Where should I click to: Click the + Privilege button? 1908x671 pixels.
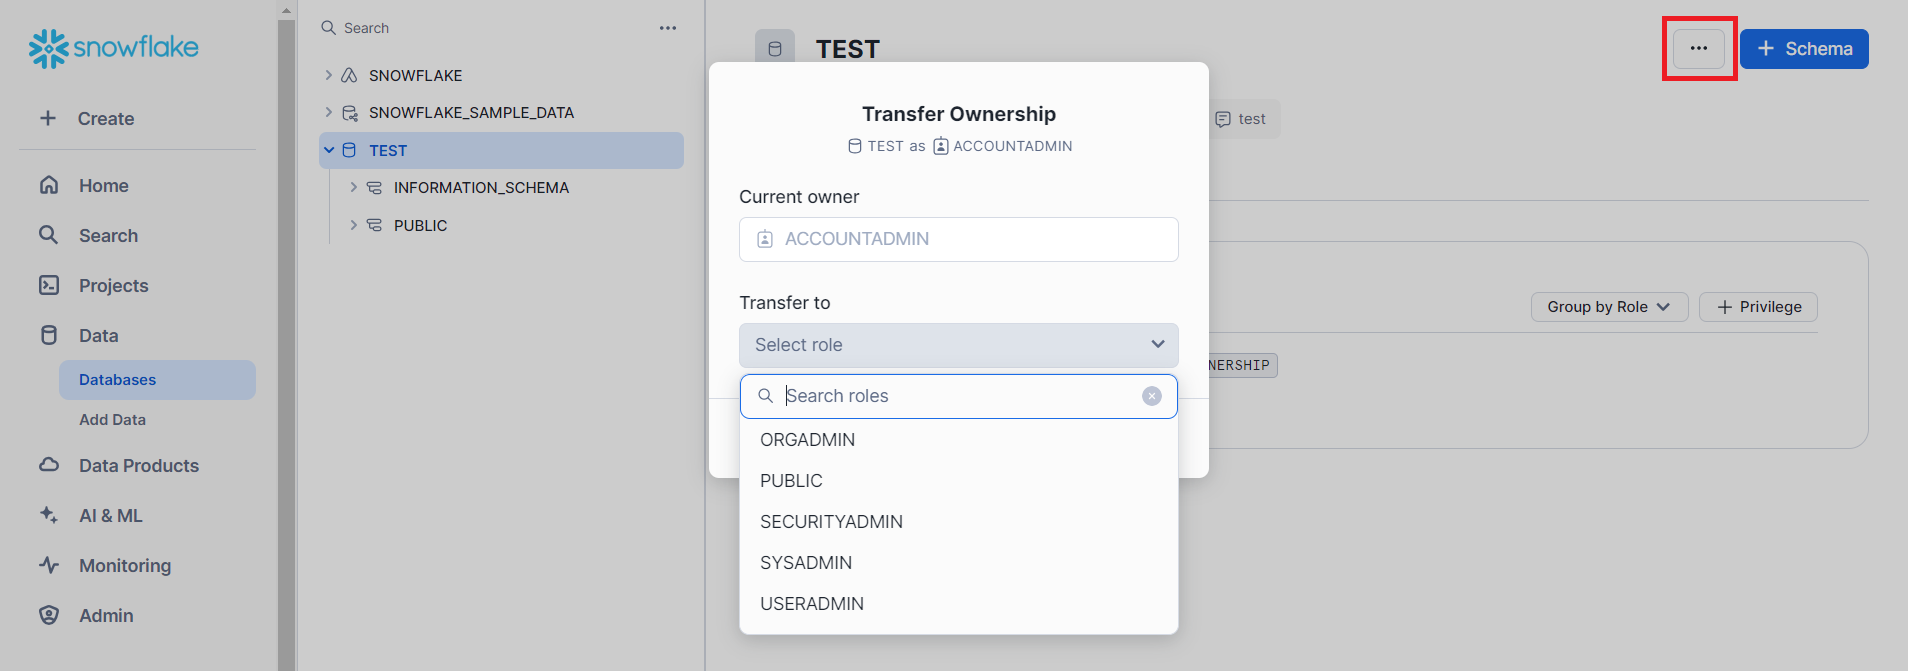1758,307
